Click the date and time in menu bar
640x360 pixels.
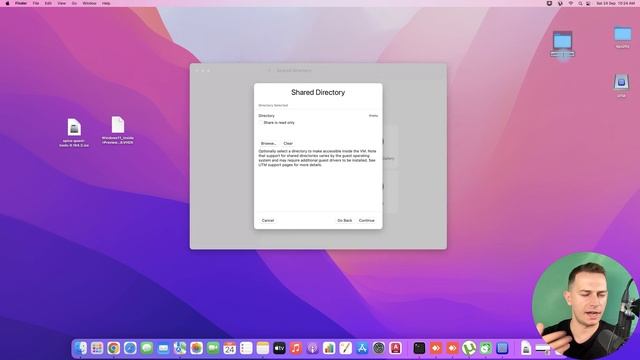pyautogui.click(x=616, y=3)
